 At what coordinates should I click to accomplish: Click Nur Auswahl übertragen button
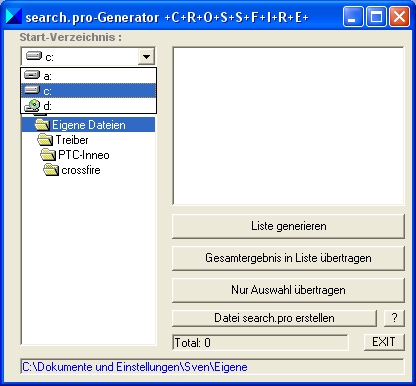[288, 290]
